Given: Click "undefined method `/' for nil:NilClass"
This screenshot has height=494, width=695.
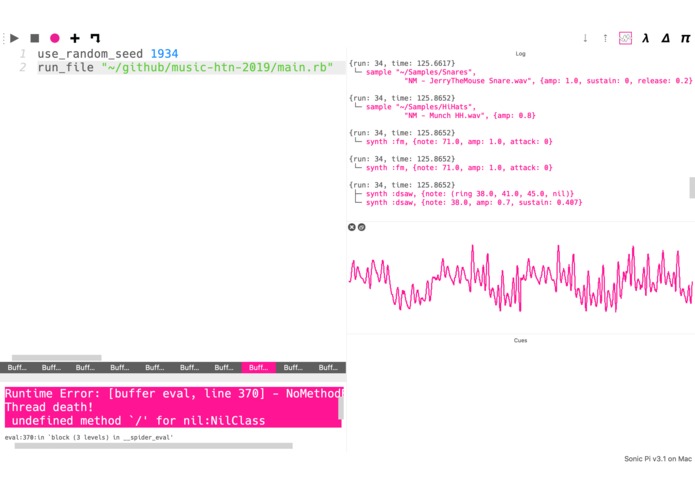Looking at the screenshot, I should click(x=138, y=421).
